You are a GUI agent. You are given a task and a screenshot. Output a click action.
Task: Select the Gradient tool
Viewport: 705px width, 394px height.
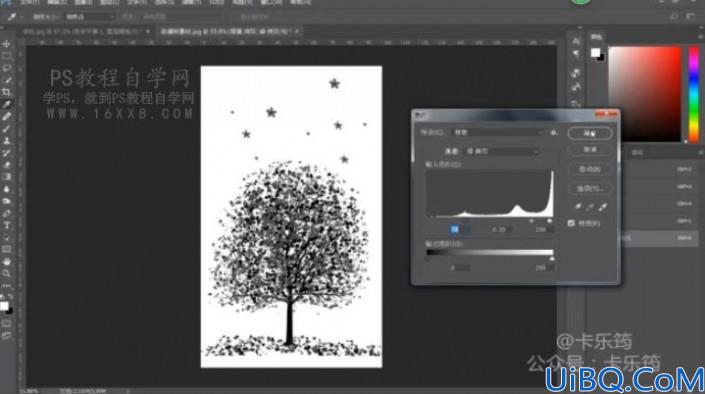click(6, 177)
